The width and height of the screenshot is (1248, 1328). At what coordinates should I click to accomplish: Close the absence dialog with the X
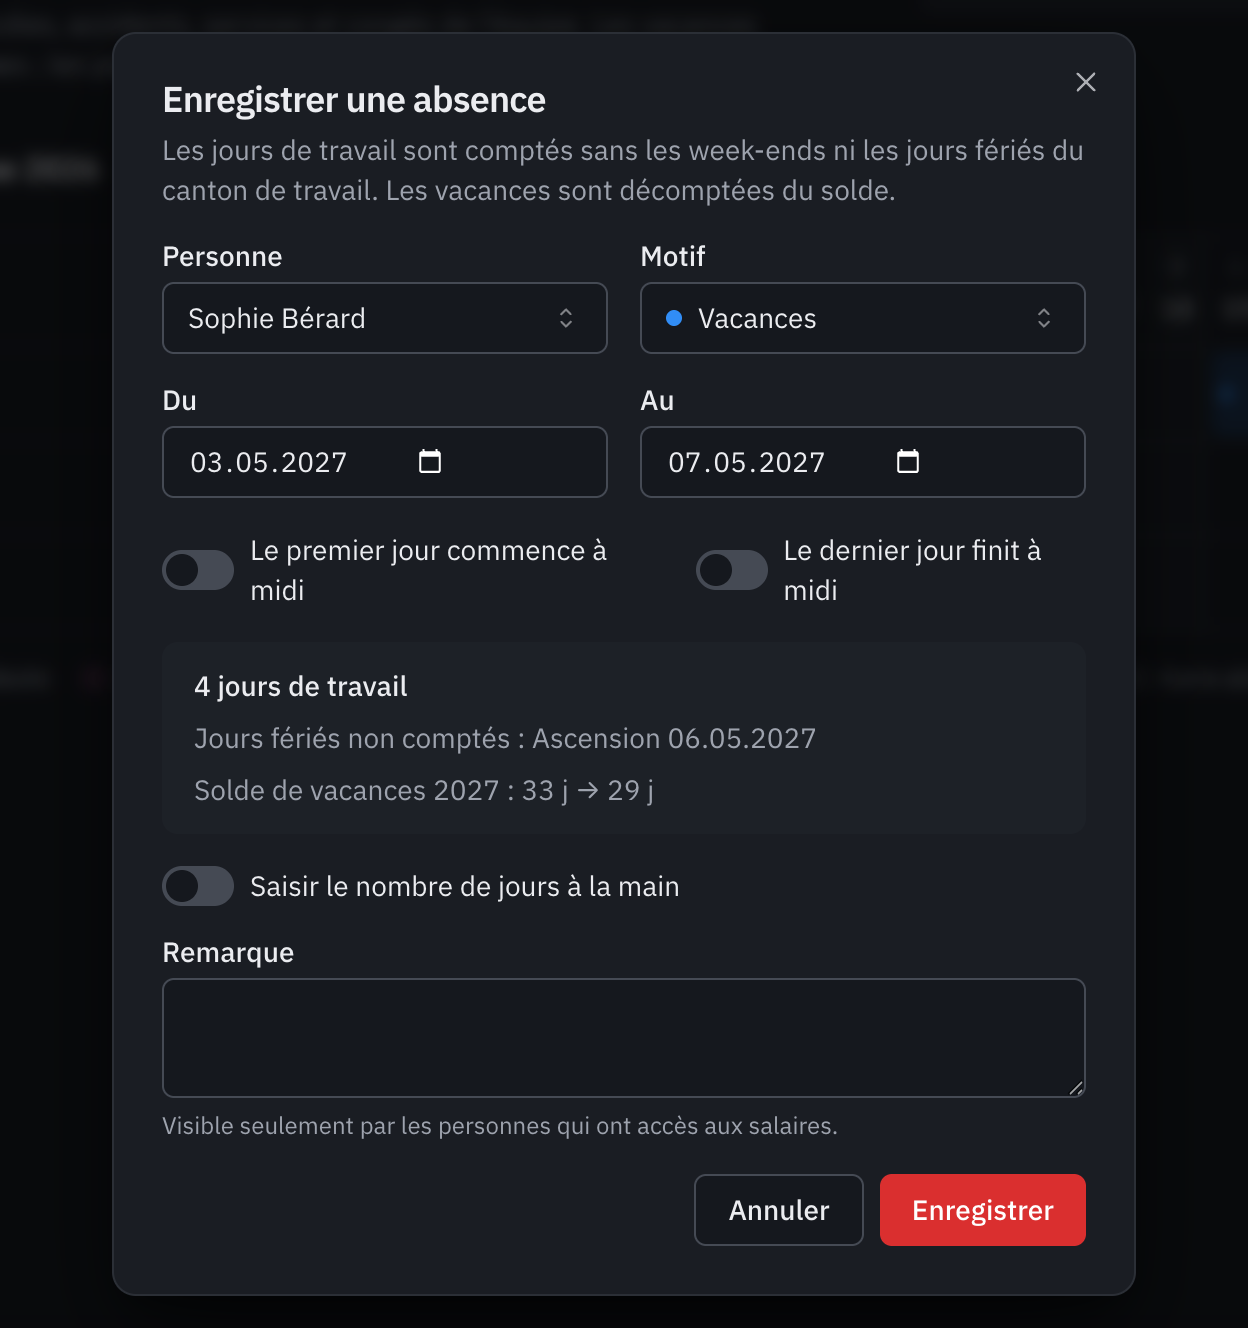point(1086,82)
